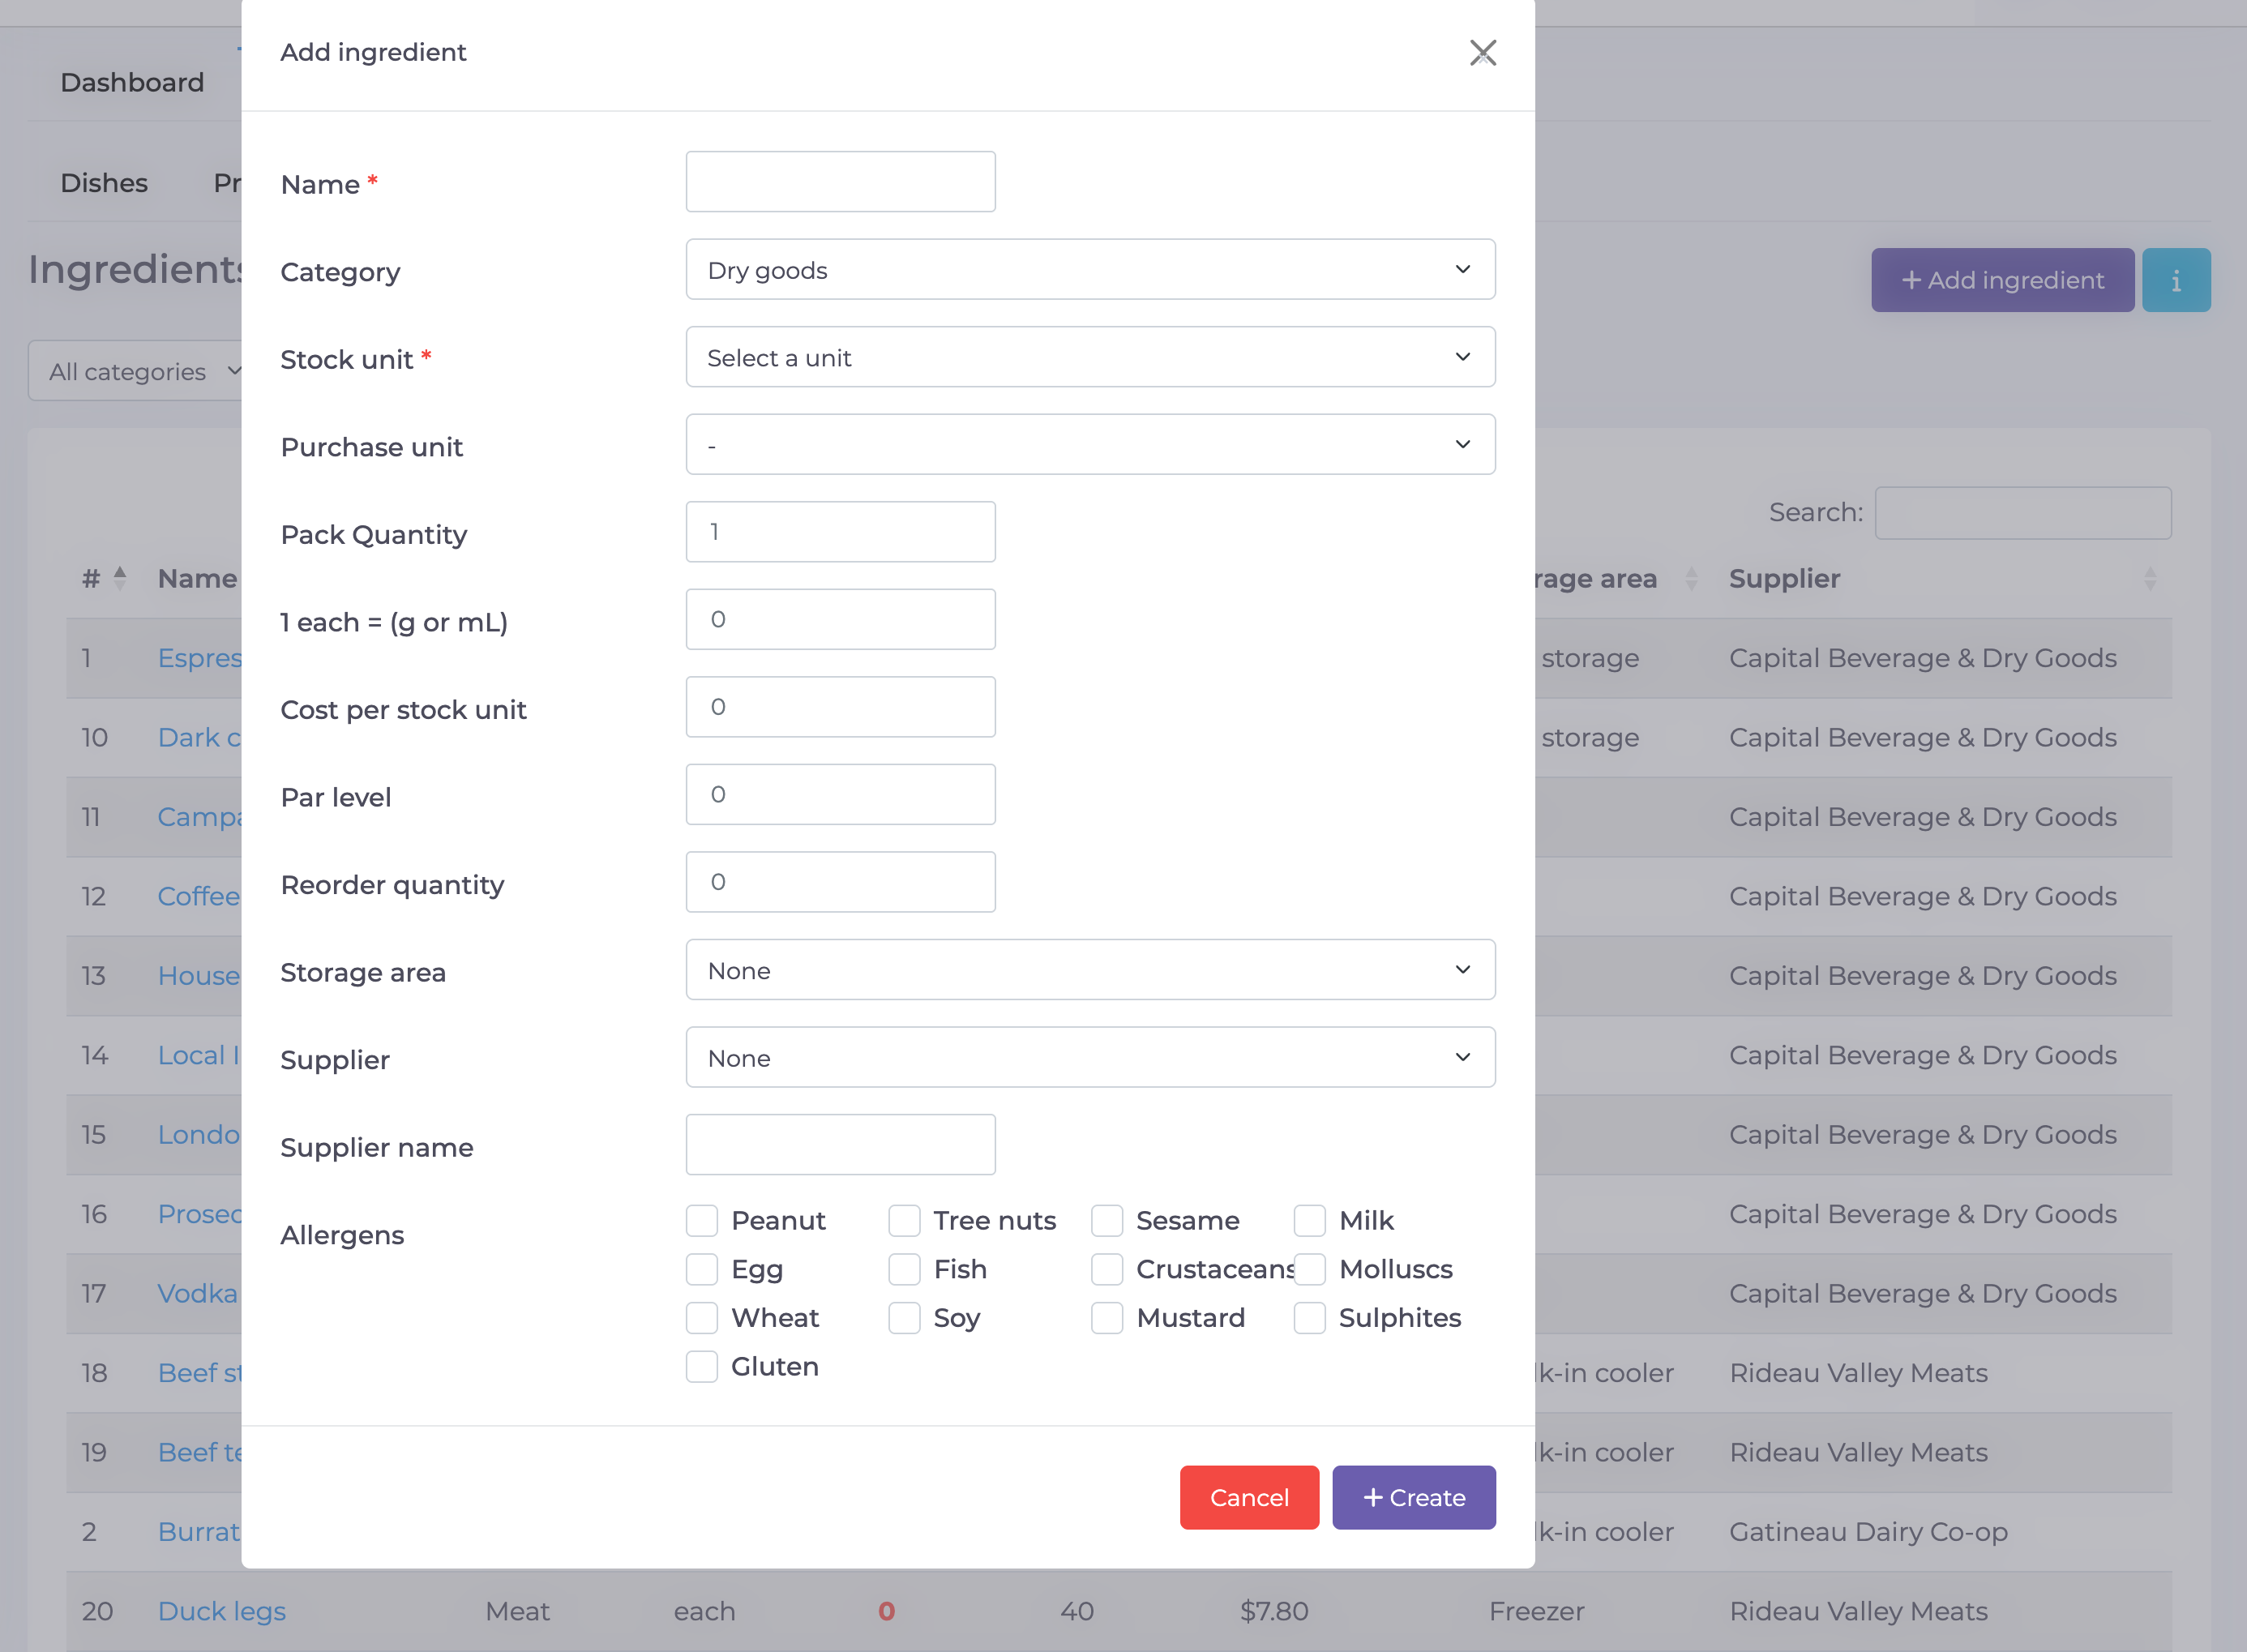Image resolution: width=2247 pixels, height=1652 pixels.
Task: Expand the Storage area dropdown
Action: (1090, 970)
